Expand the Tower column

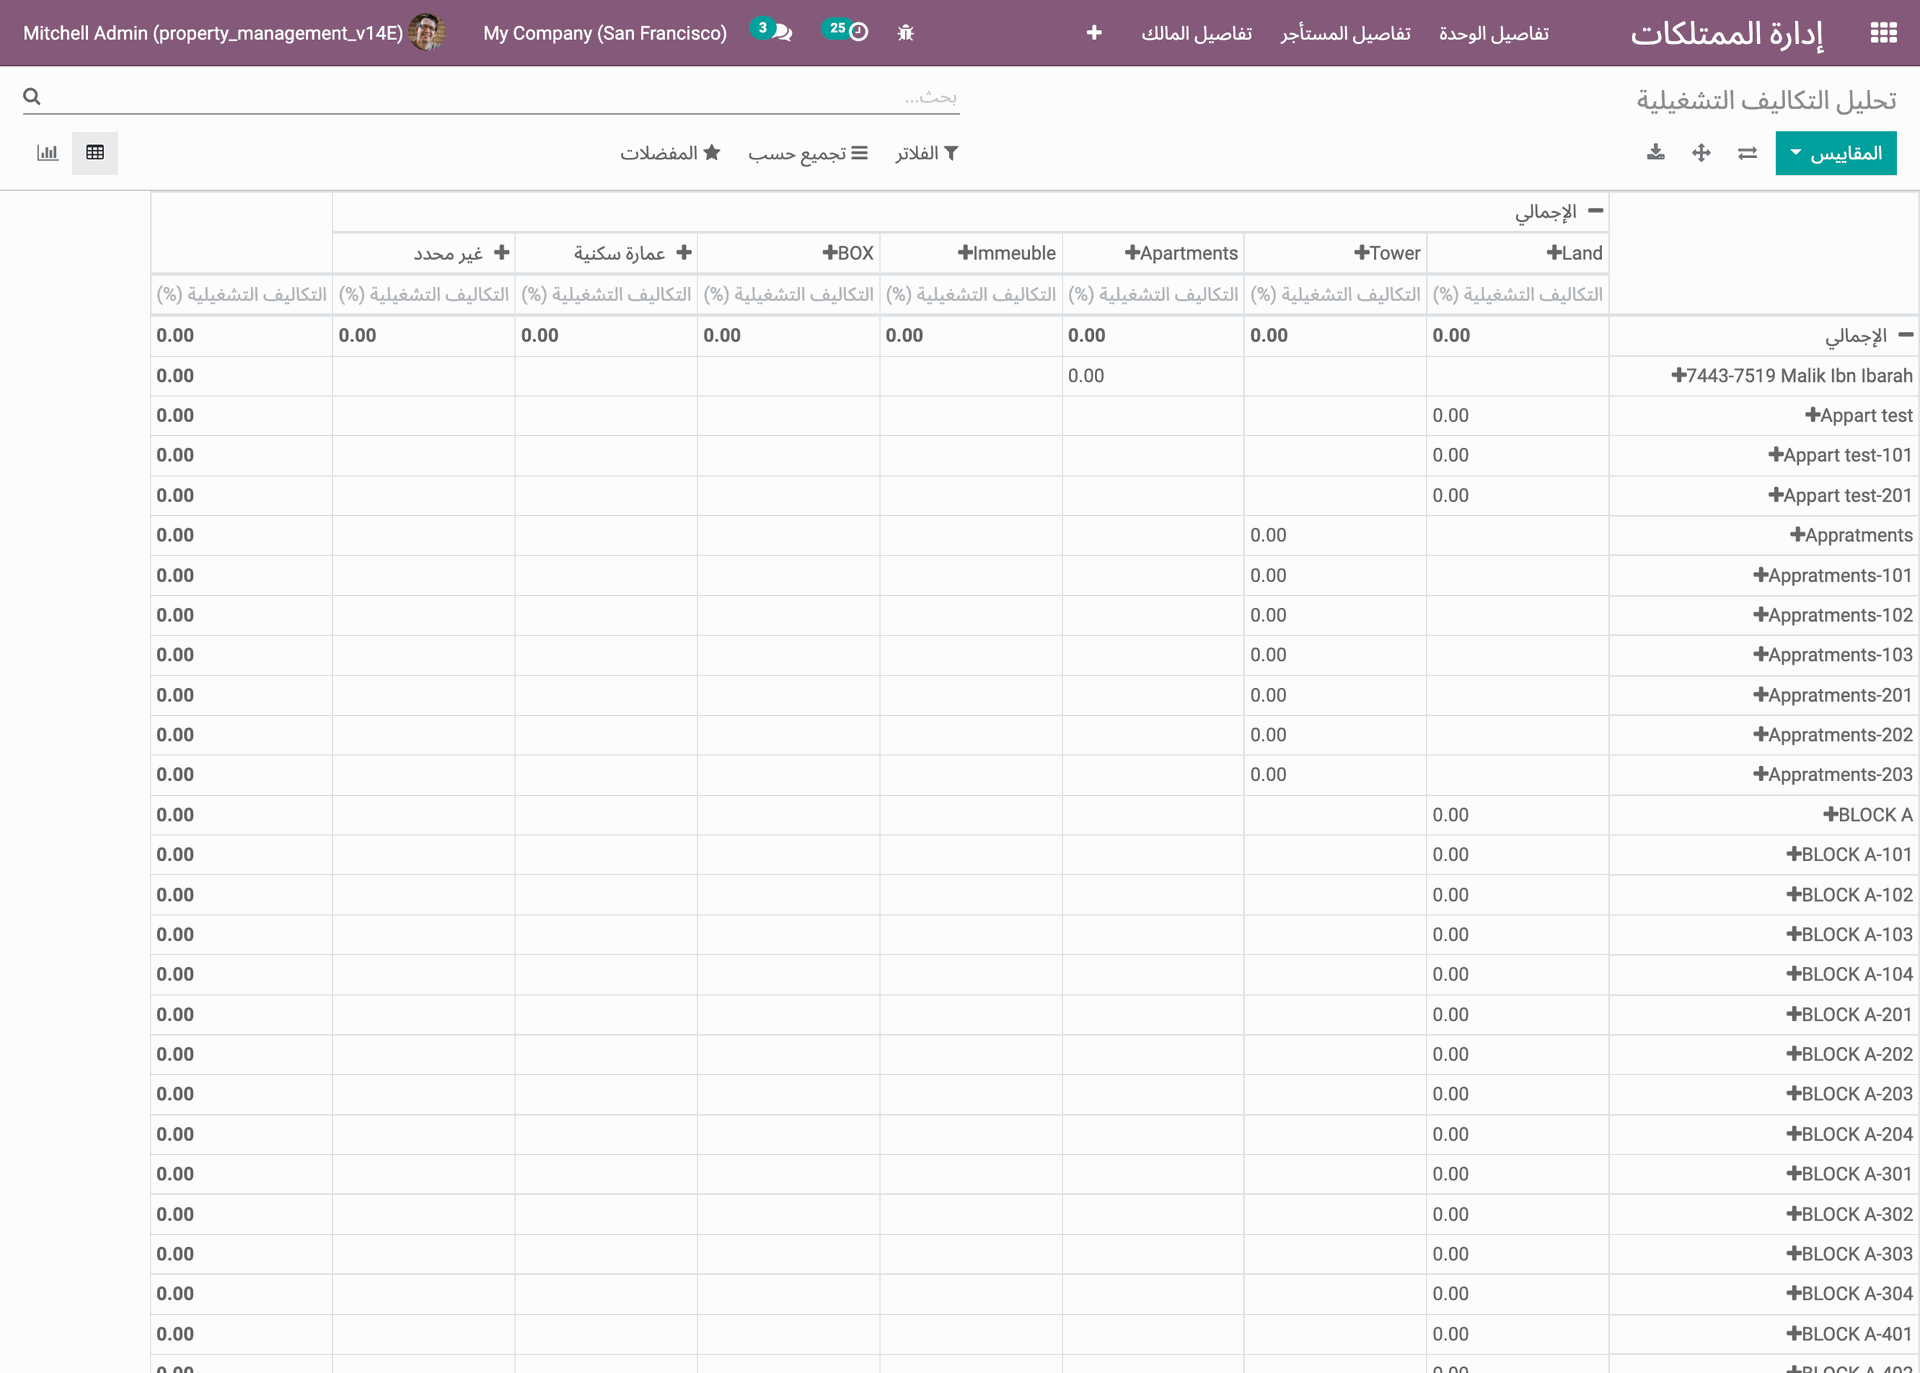[1387, 253]
